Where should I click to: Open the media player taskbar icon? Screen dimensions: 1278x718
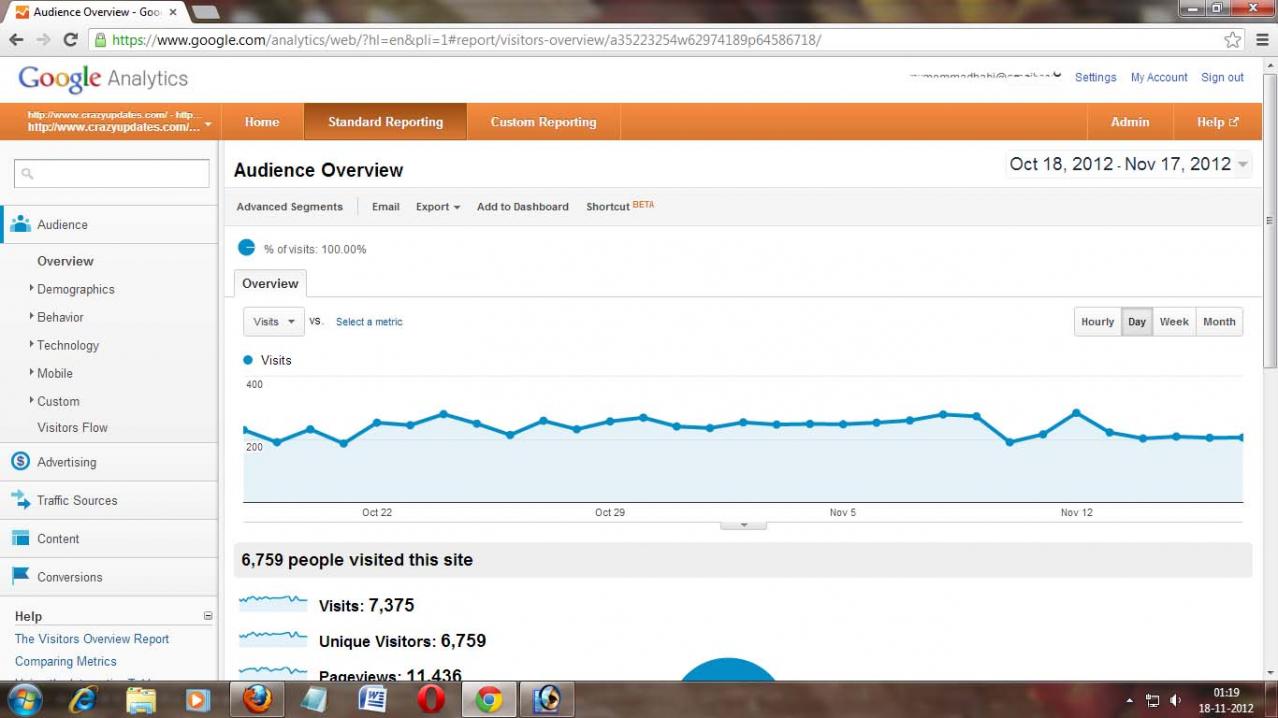[199, 700]
